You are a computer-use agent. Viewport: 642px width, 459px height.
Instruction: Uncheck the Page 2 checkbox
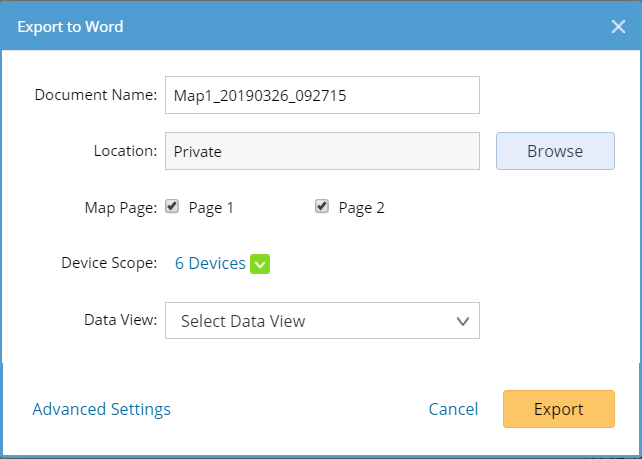click(x=322, y=207)
